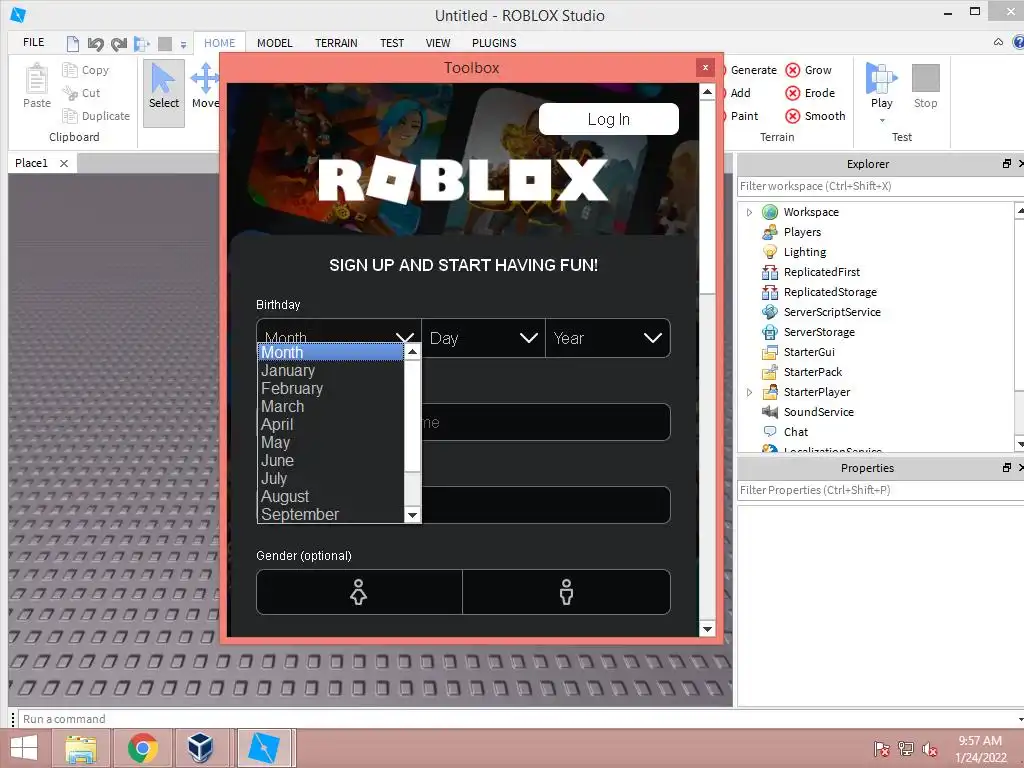Select ServerScriptService in the Explorer

tap(831, 312)
